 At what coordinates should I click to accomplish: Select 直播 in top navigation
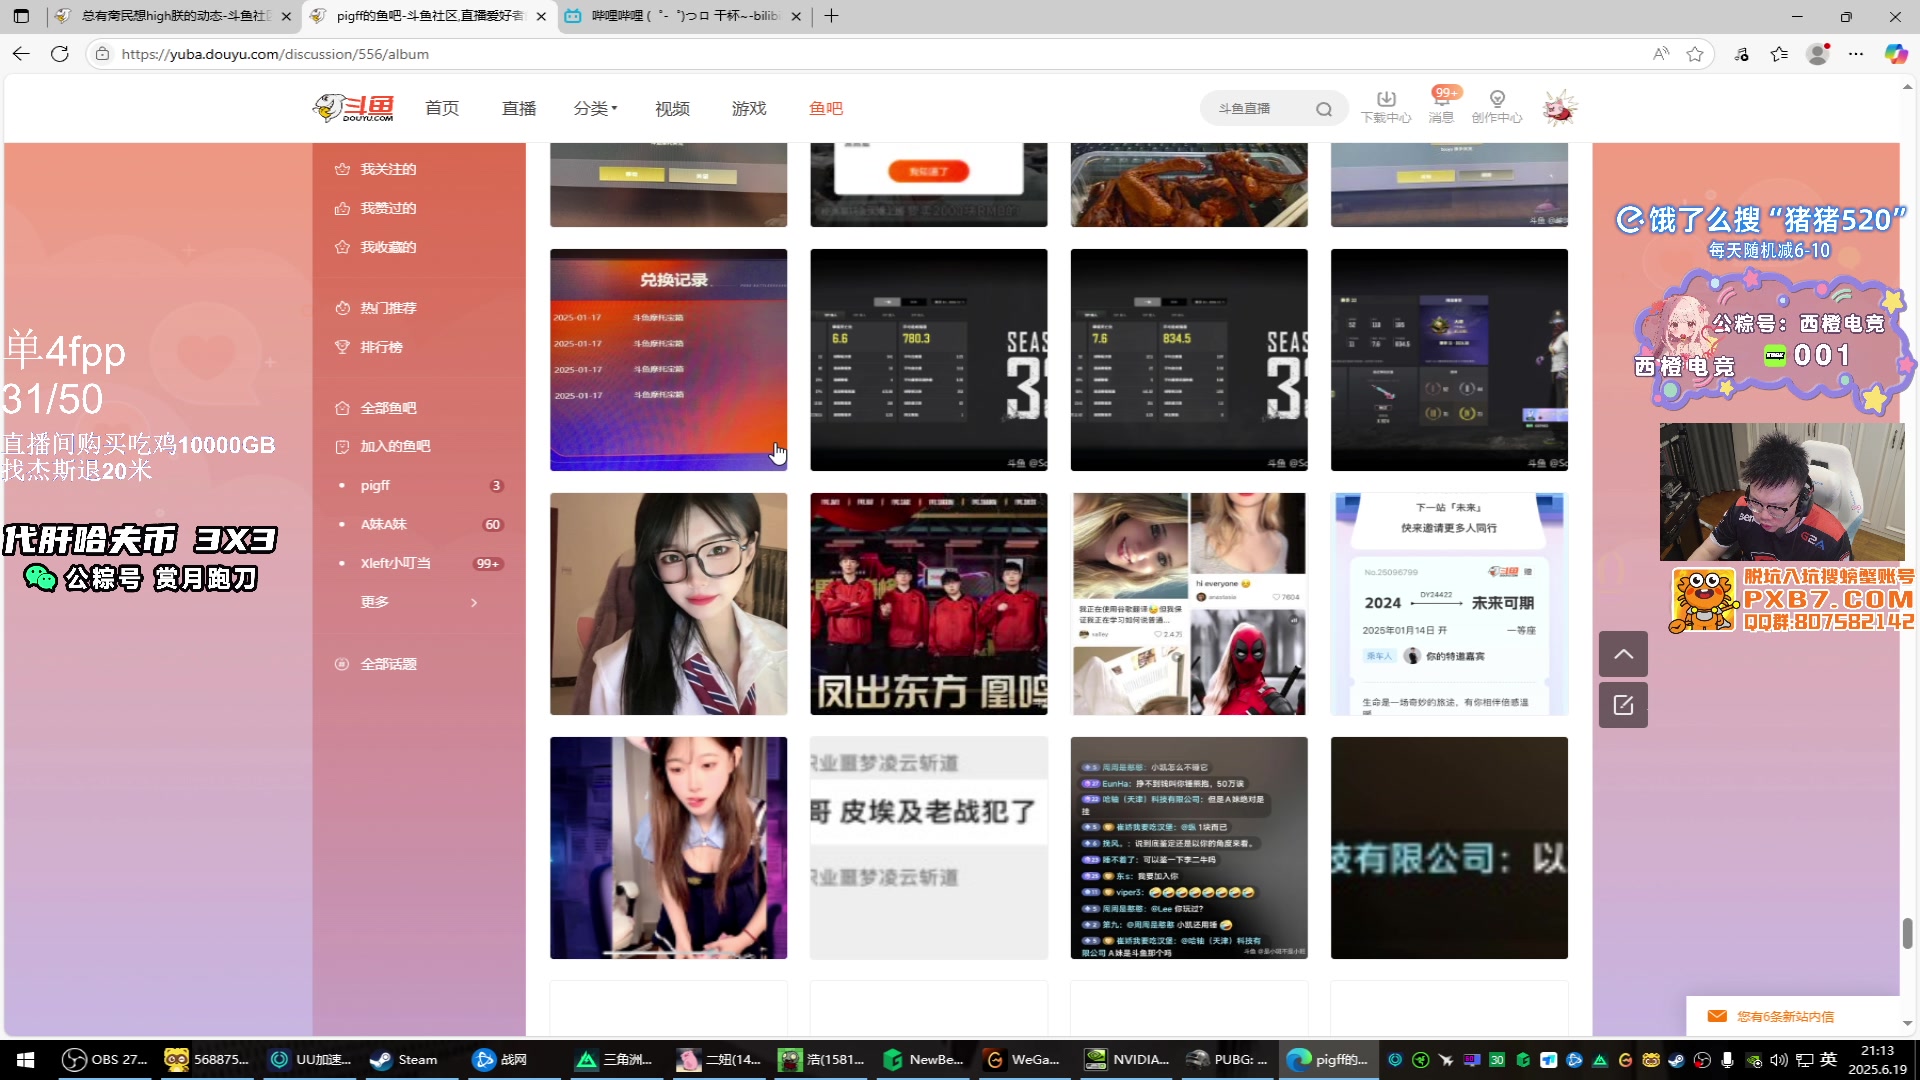[x=519, y=108]
